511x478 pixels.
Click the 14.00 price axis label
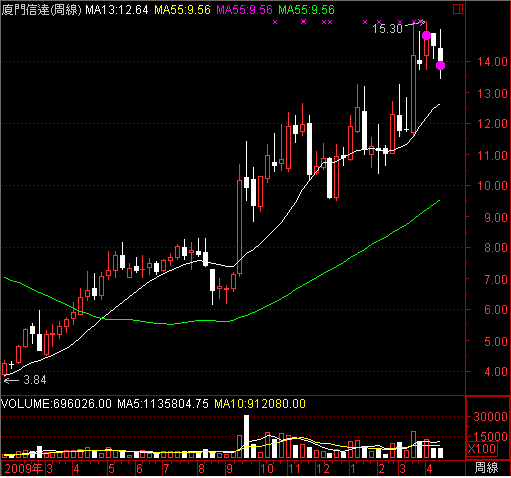(492, 62)
